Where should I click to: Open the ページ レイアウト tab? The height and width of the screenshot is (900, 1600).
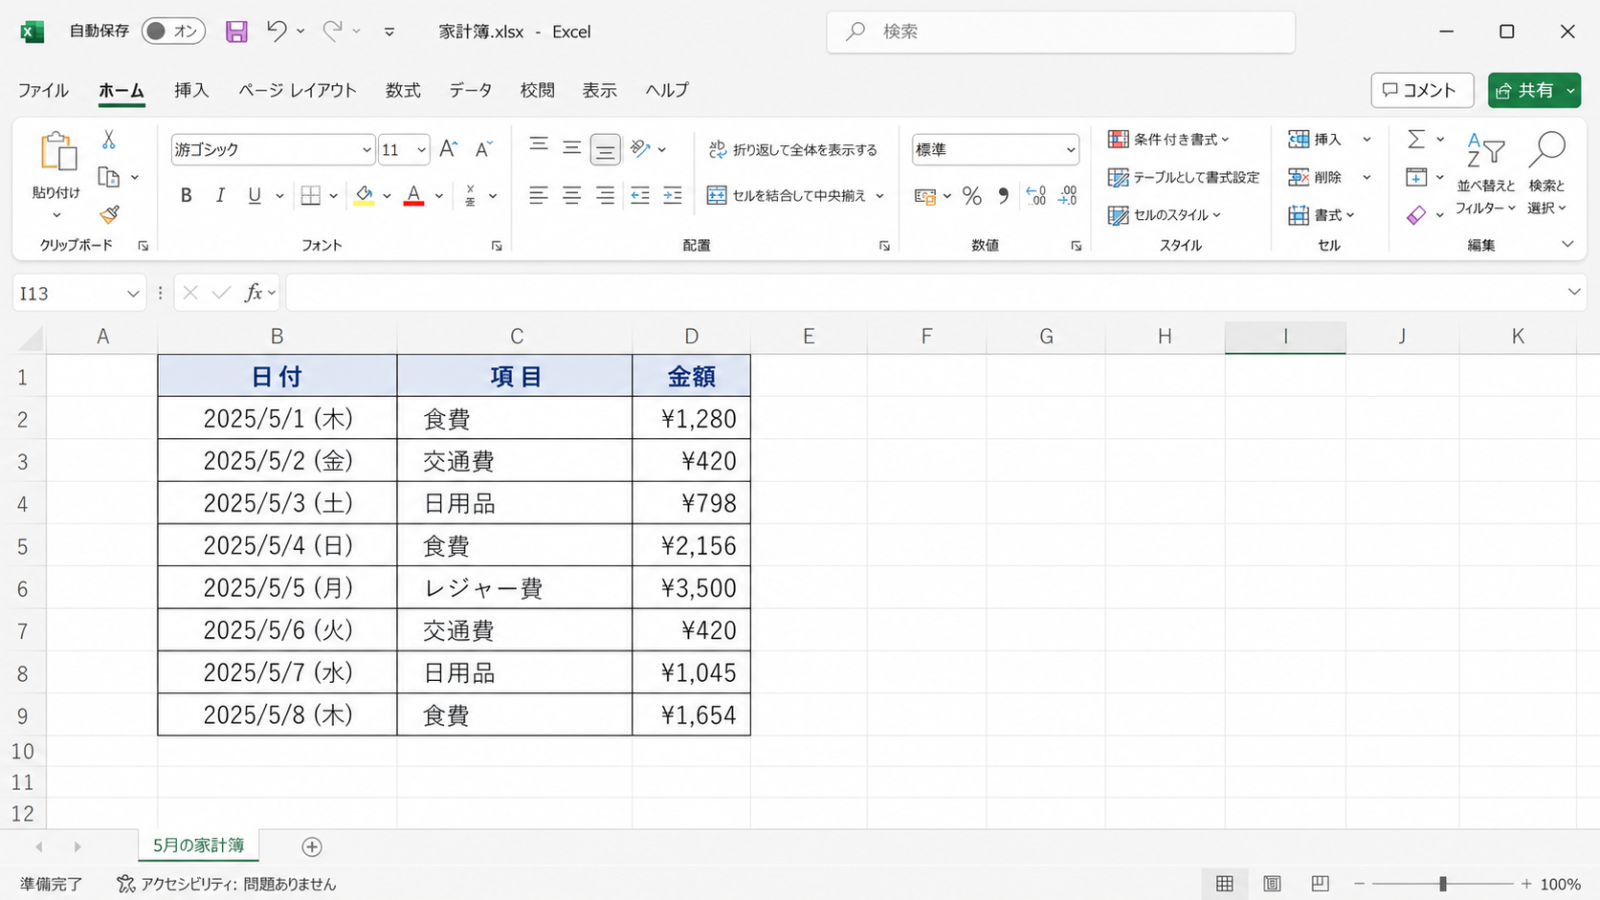point(297,90)
